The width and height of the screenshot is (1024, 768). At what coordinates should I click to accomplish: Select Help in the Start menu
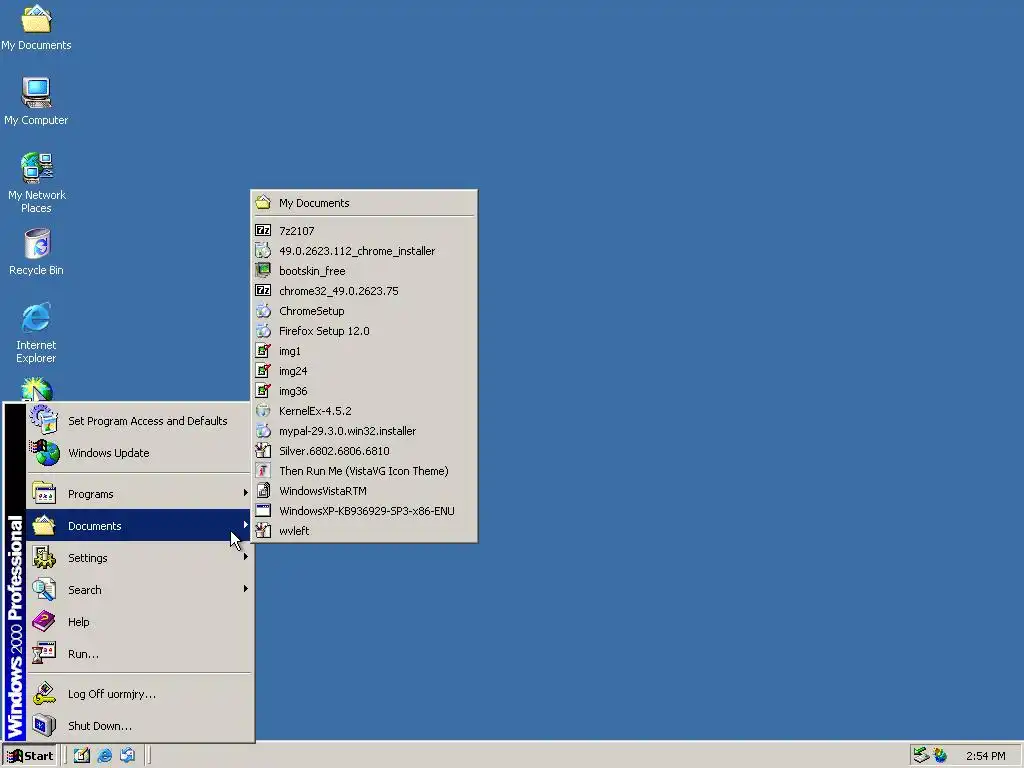coord(138,622)
